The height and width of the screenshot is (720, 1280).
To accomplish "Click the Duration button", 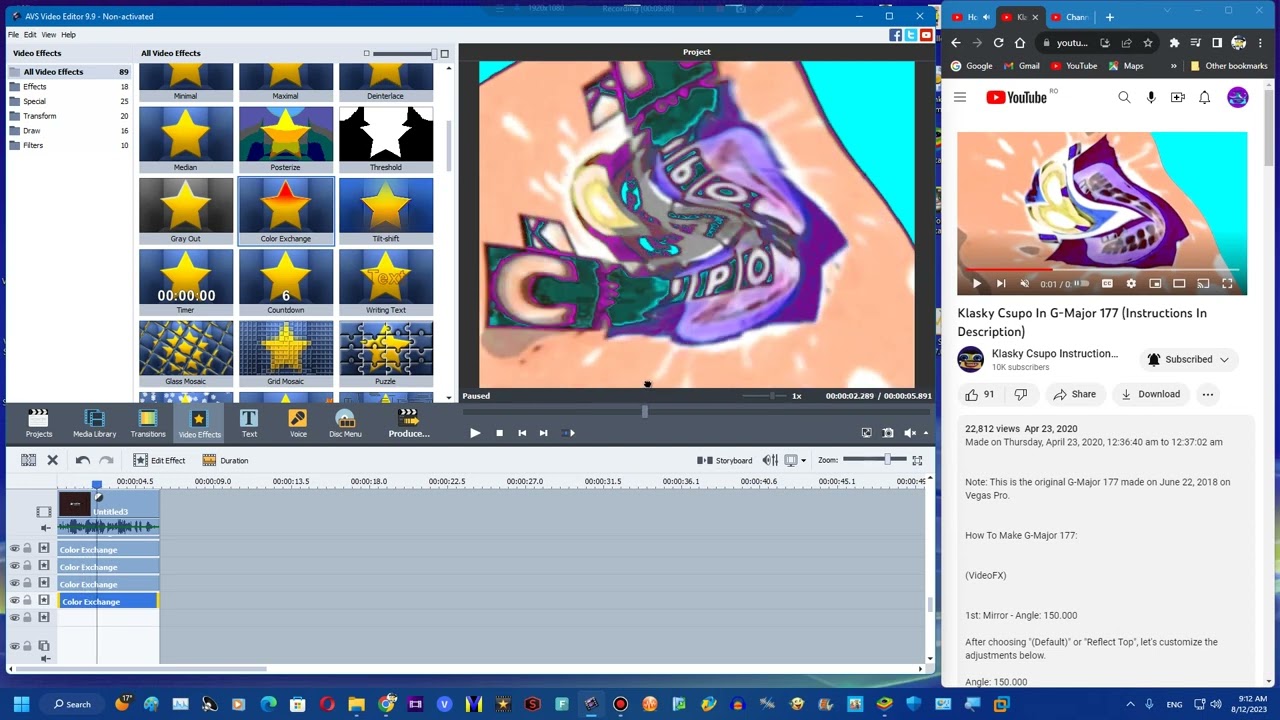I will click(226, 460).
